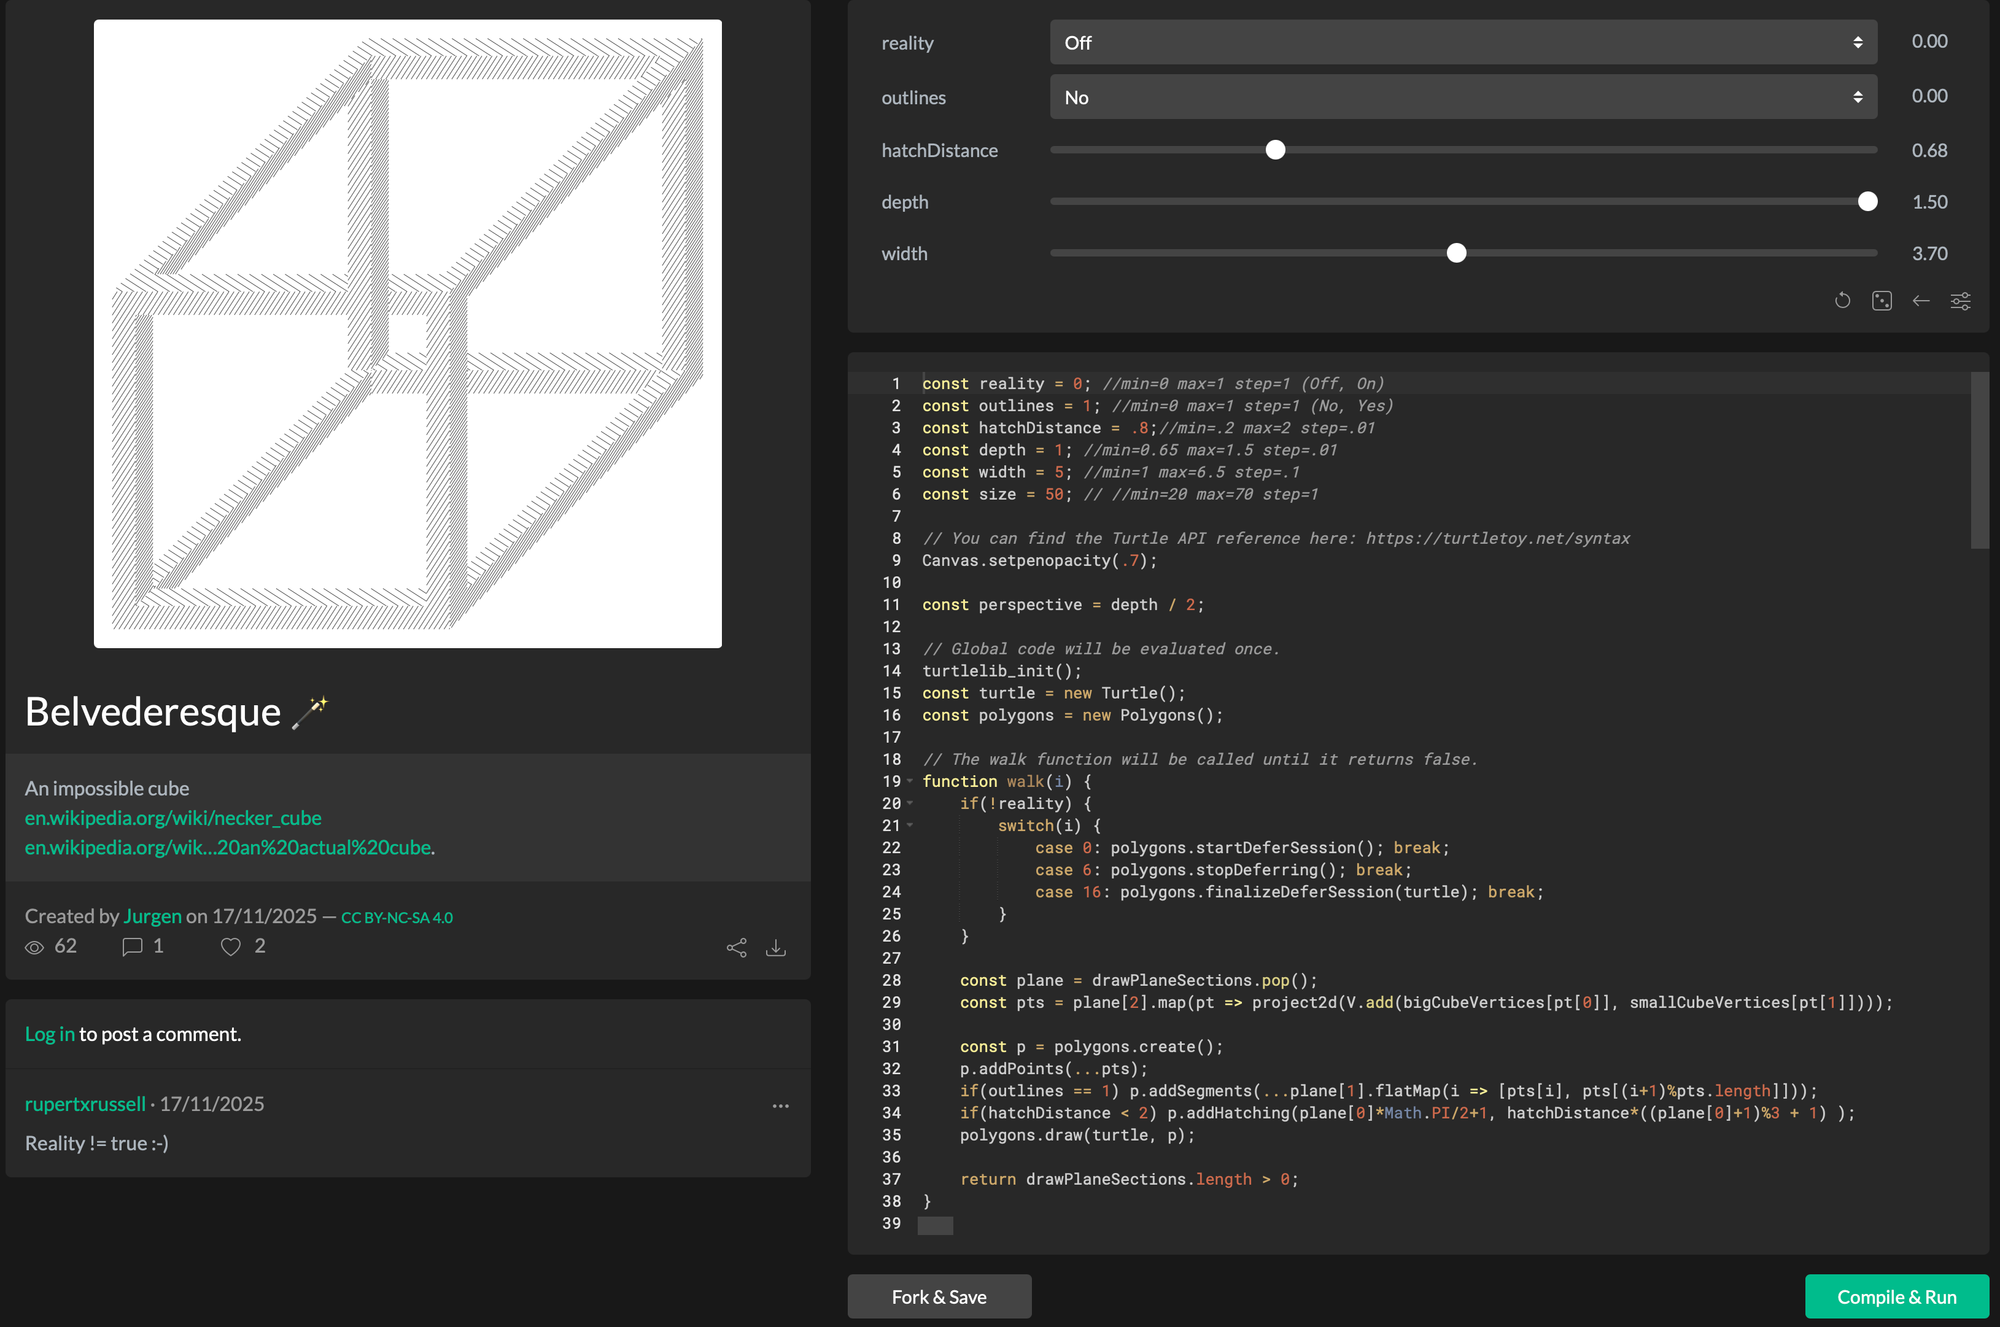This screenshot has width=2000, height=1327.
Task: Click the views eye icon
Action: [x=35, y=947]
